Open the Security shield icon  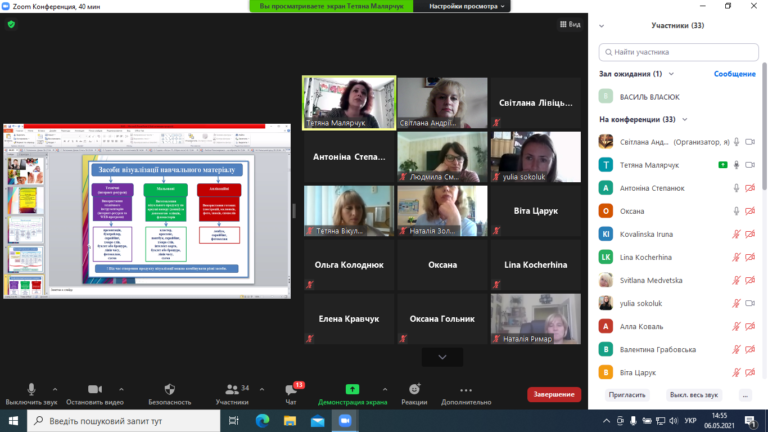[x=169, y=389]
